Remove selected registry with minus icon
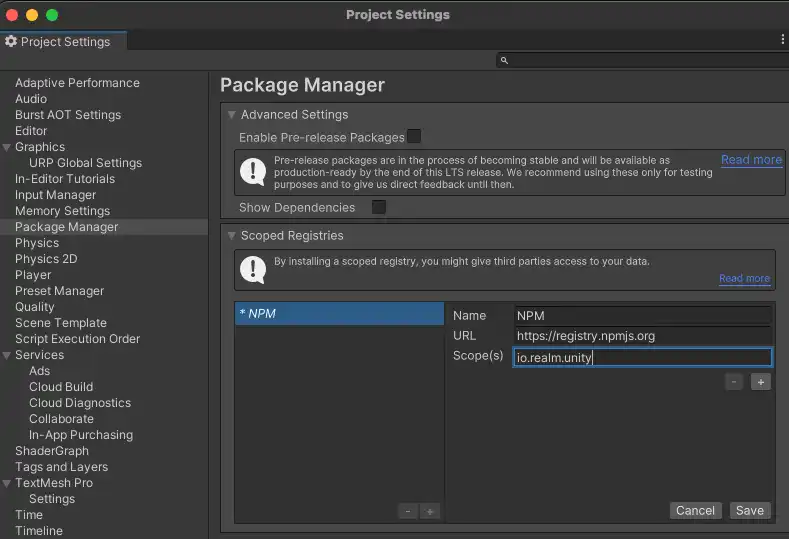Viewport: 789px width, 539px height. pos(407,511)
